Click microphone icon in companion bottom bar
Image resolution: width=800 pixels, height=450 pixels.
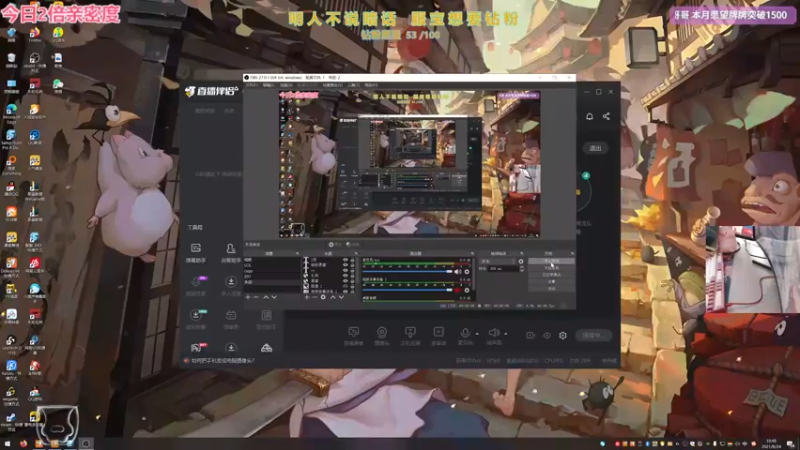[465, 333]
